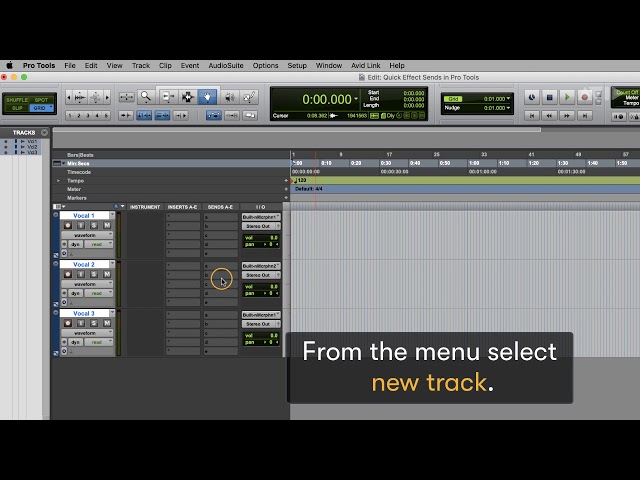This screenshot has height=480, width=640.
Task: Return to zero transport button
Action: click(531, 116)
